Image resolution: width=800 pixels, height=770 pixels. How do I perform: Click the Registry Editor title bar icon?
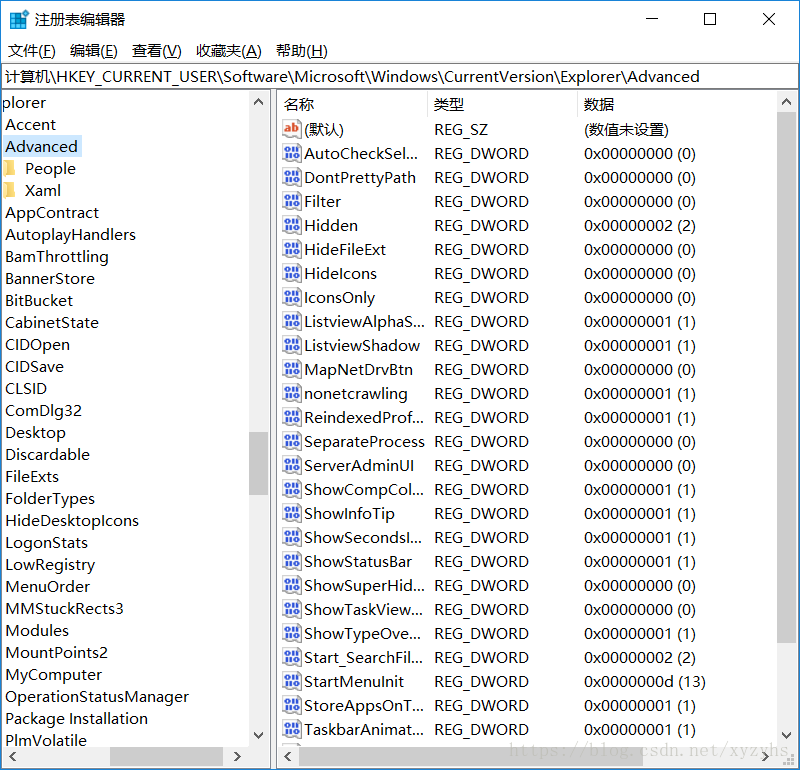pos(19,19)
